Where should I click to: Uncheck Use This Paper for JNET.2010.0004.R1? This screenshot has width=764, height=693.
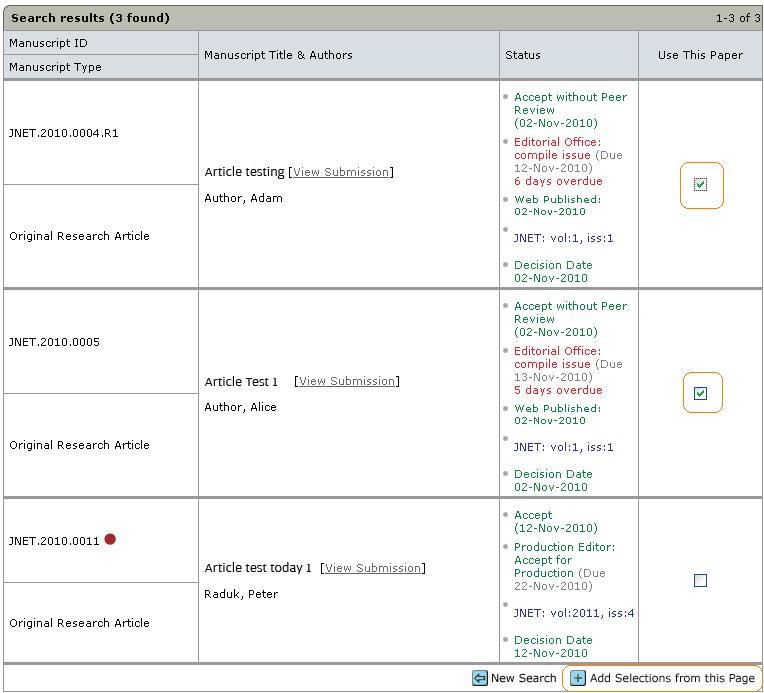point(700,184)
